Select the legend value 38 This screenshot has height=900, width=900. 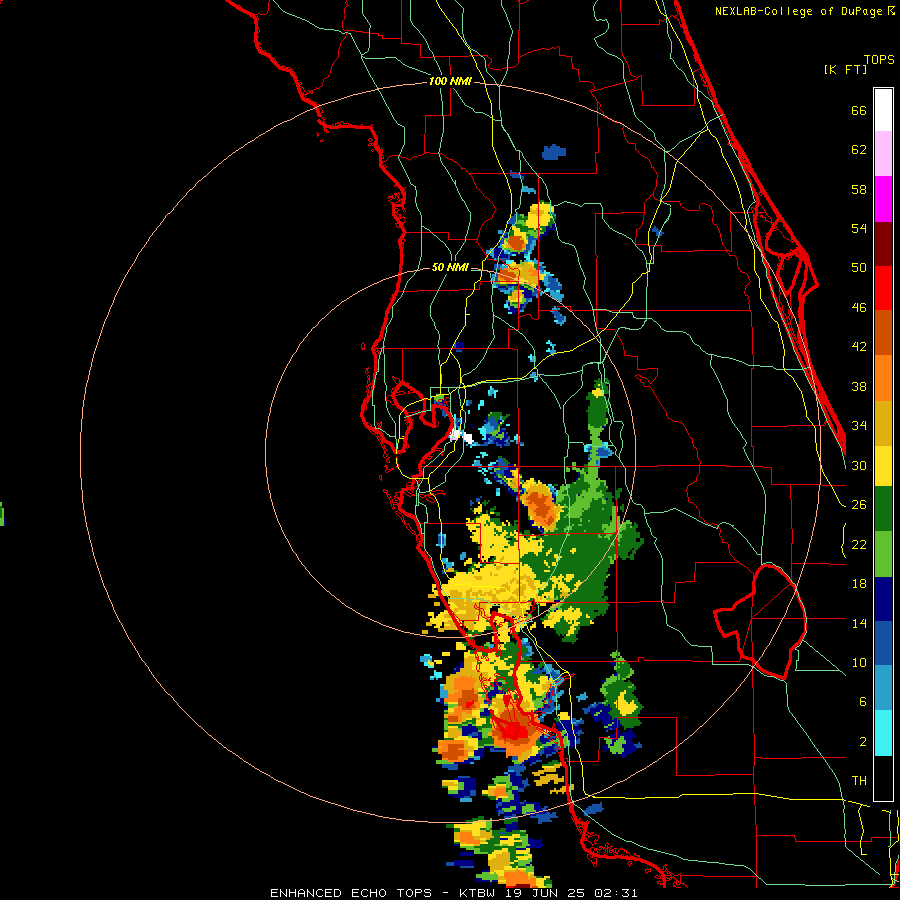859,386
